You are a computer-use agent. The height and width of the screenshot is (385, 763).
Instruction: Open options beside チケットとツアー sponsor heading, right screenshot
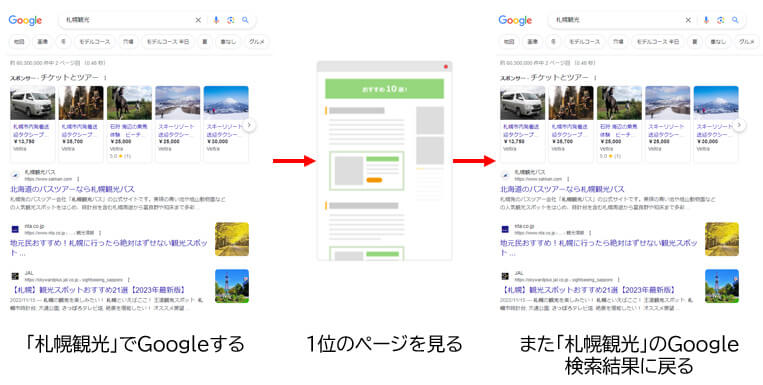point(595,77)
